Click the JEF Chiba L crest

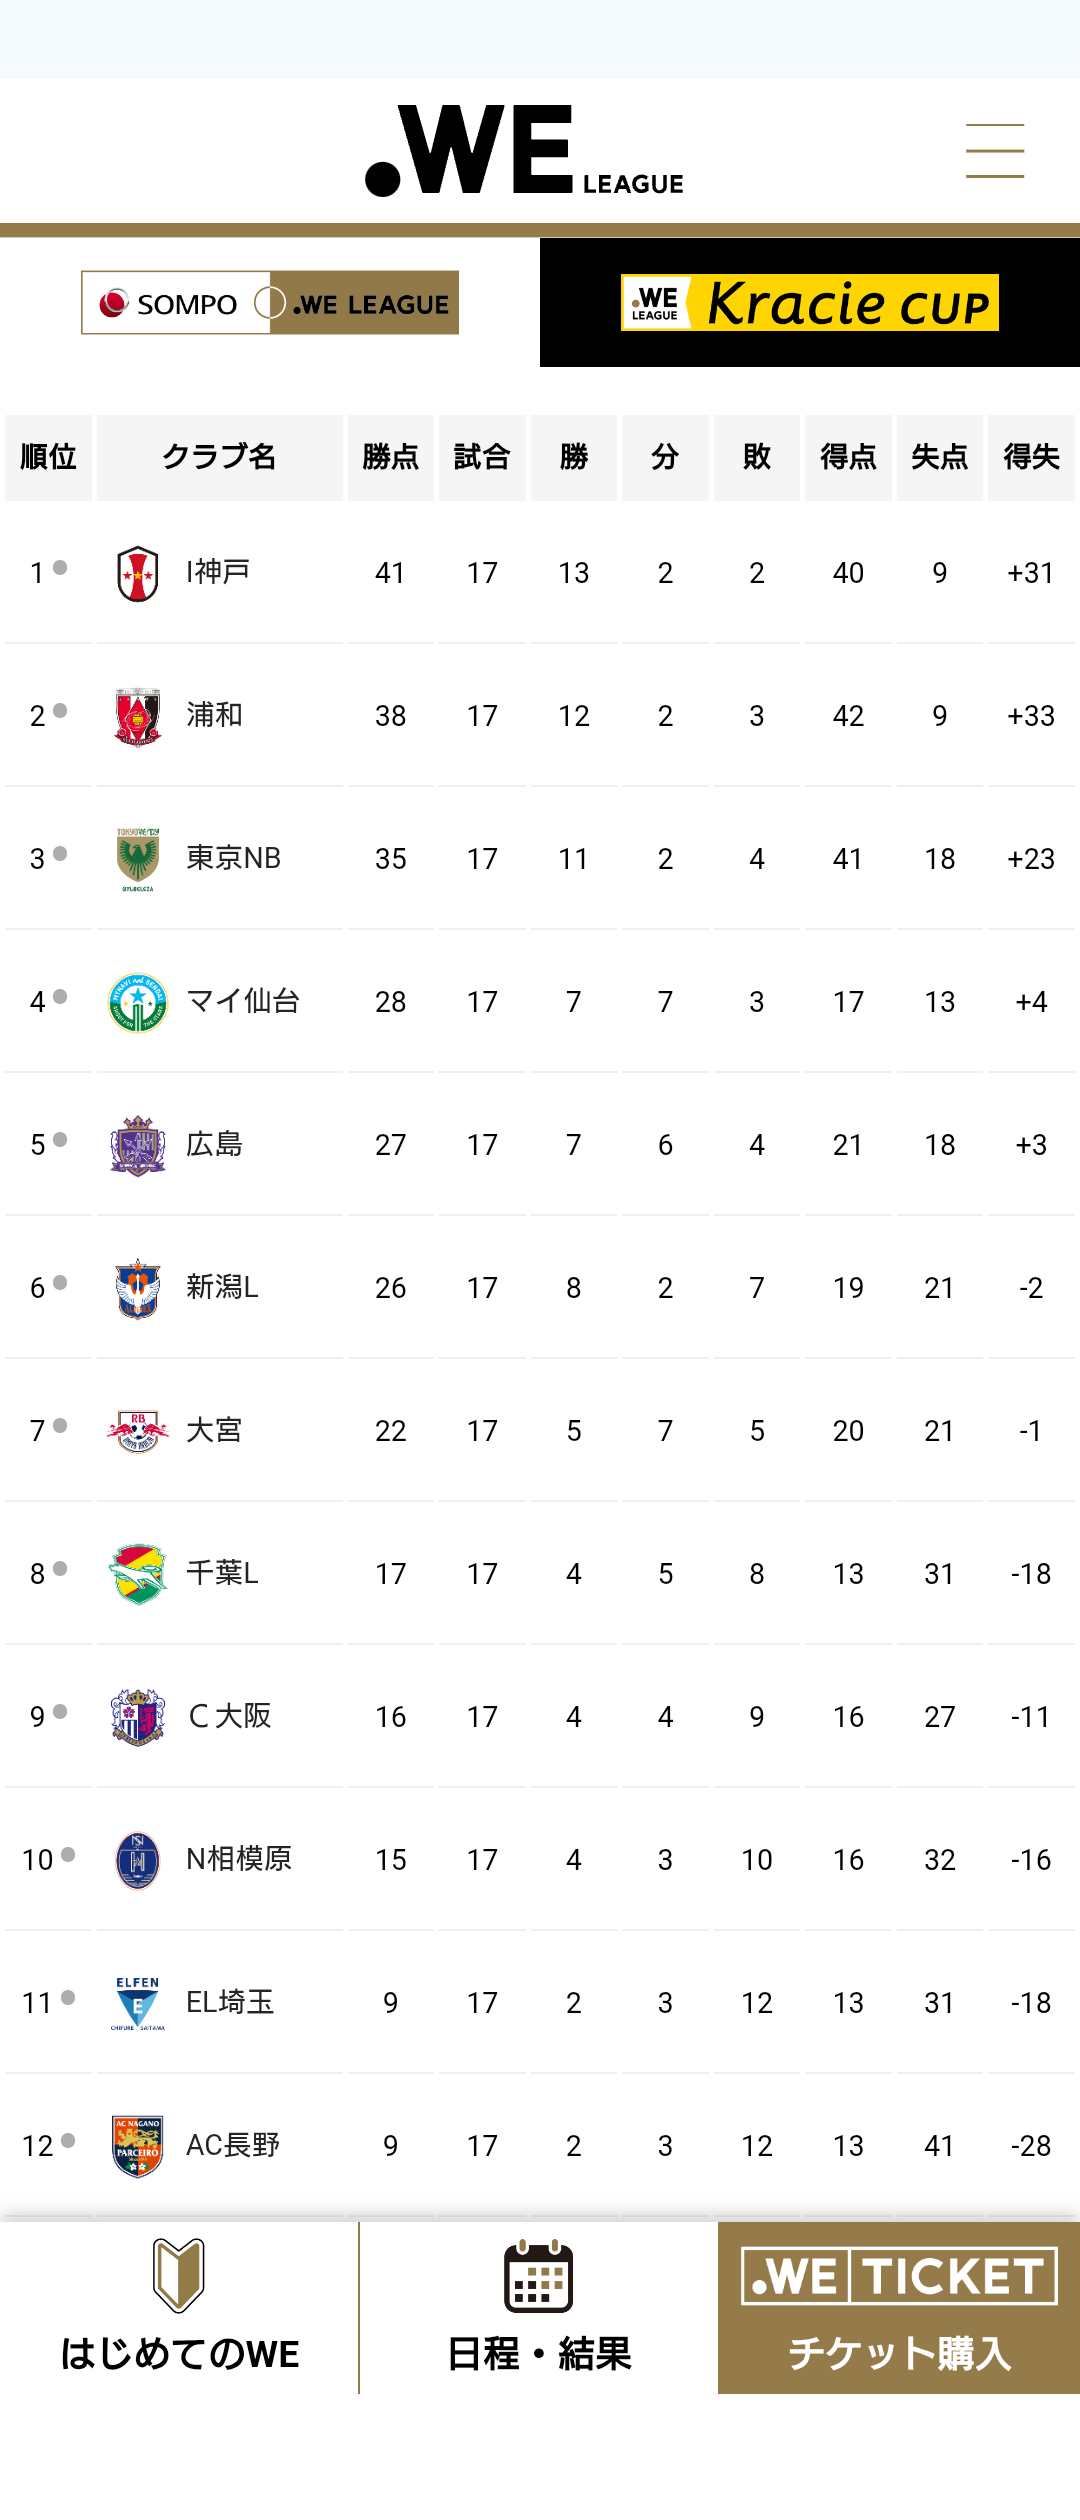138,1574
